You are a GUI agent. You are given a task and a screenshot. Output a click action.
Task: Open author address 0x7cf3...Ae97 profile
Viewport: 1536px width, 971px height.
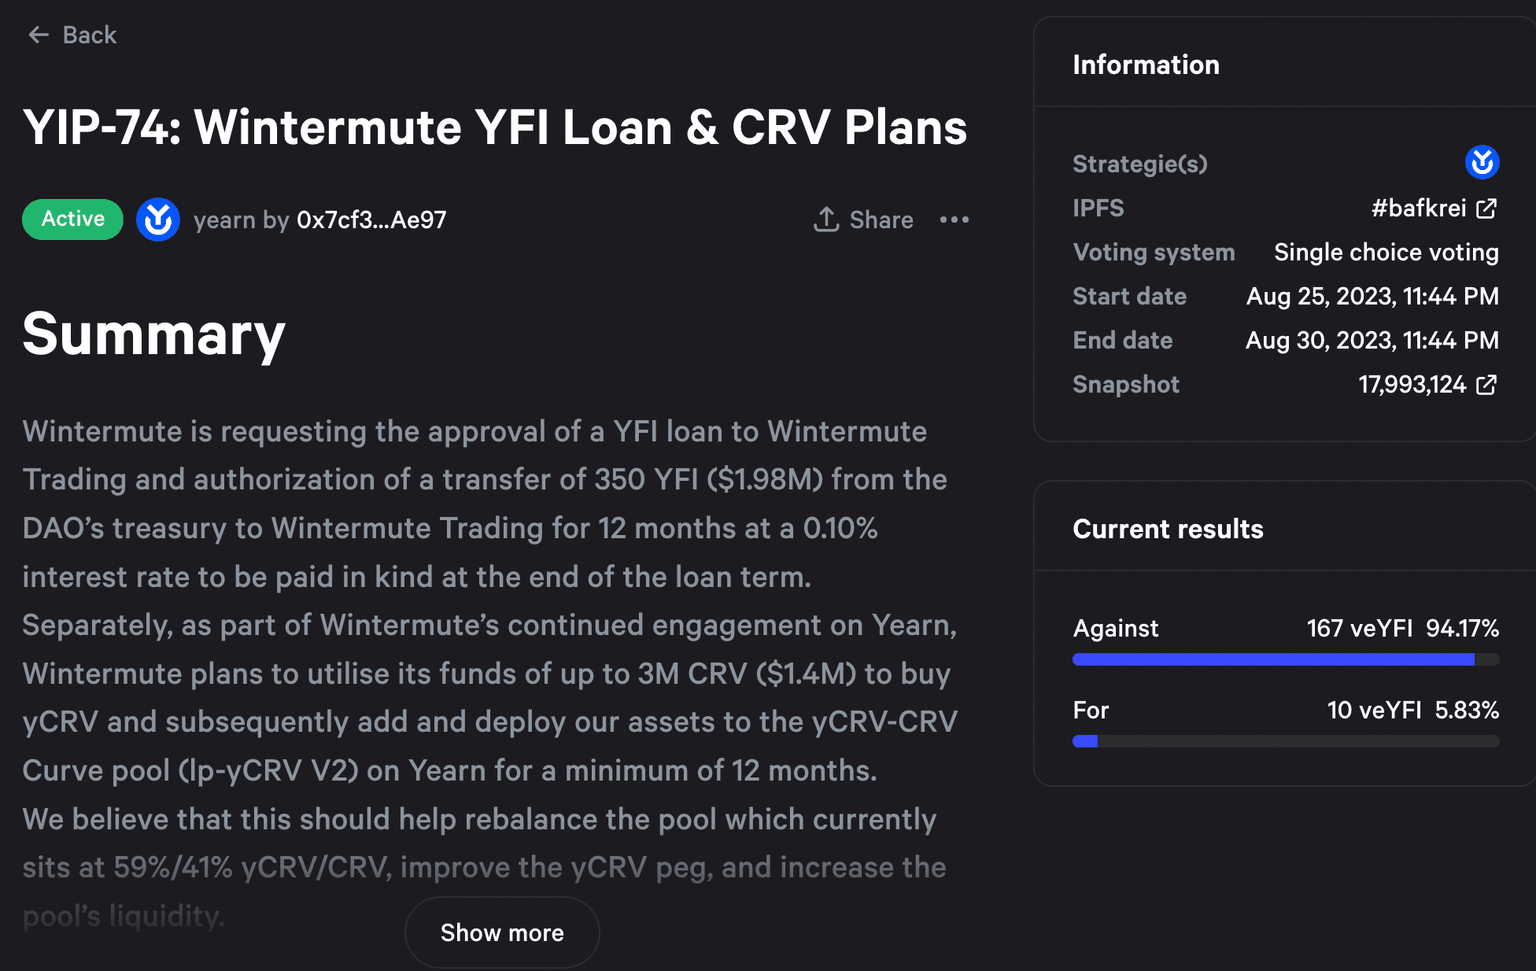pos(371,220)
